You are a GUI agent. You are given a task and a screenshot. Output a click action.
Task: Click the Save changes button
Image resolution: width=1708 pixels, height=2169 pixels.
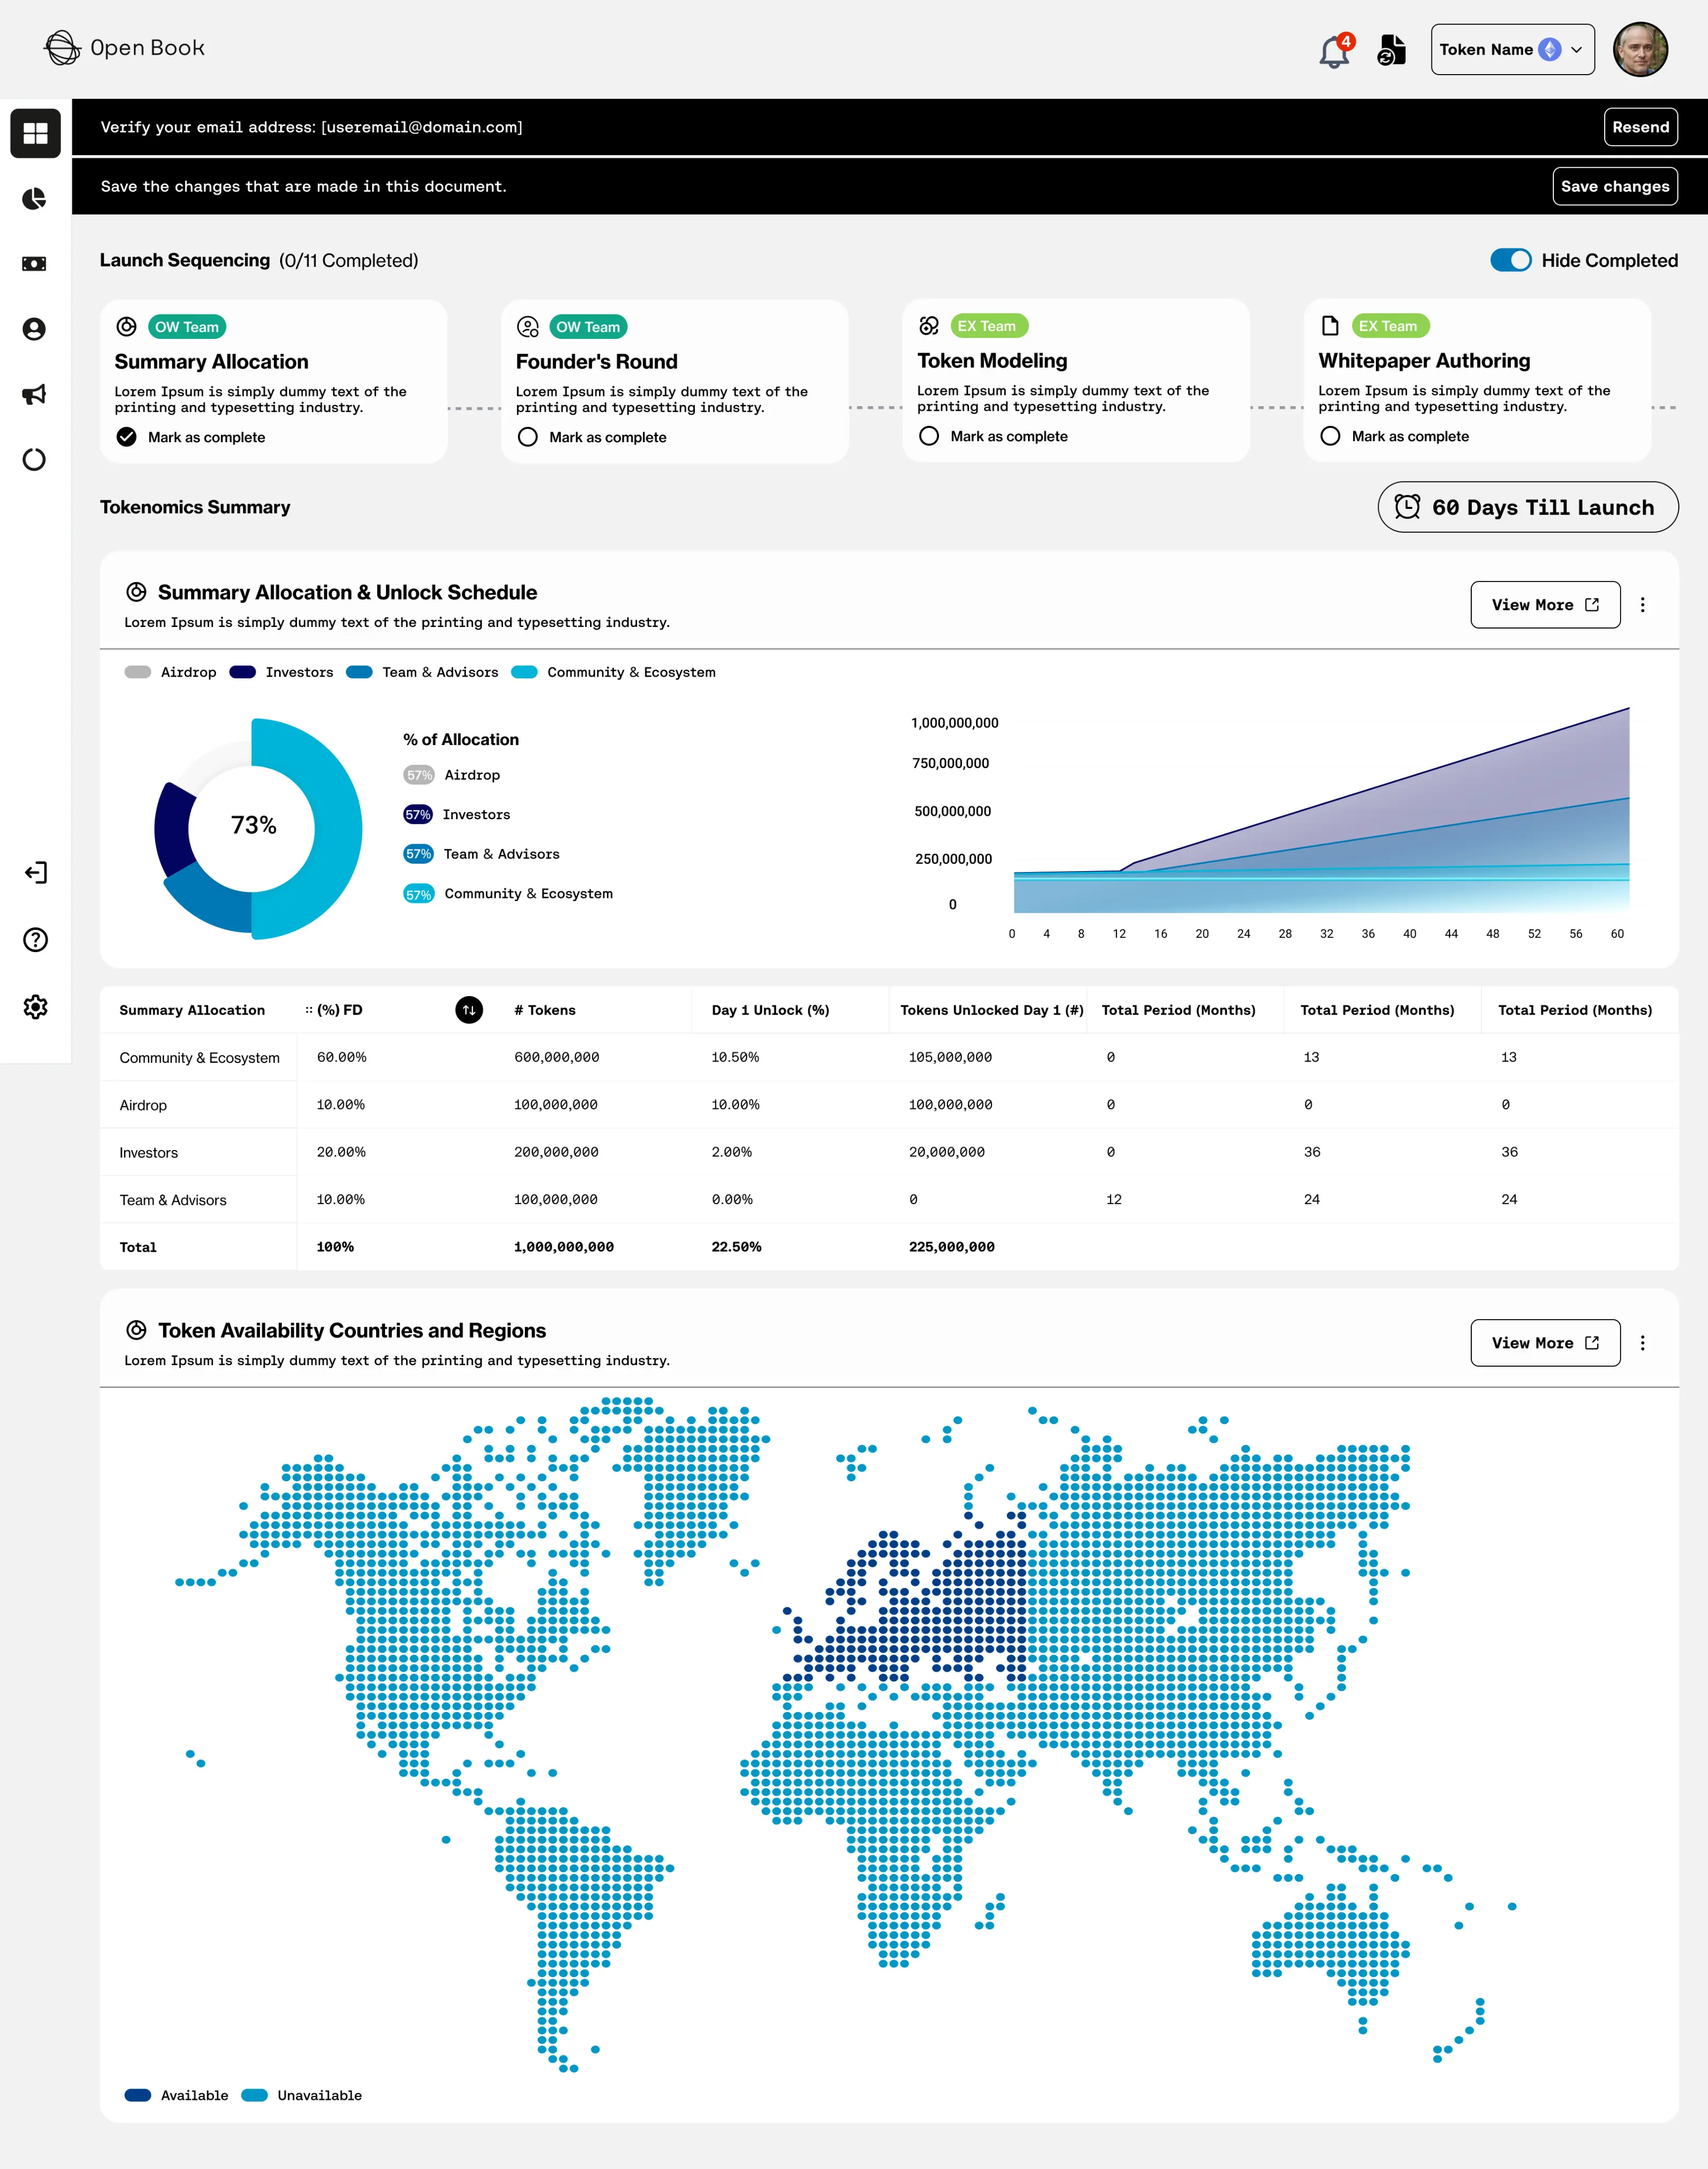pyautogui.click(x=1614, y=186)
